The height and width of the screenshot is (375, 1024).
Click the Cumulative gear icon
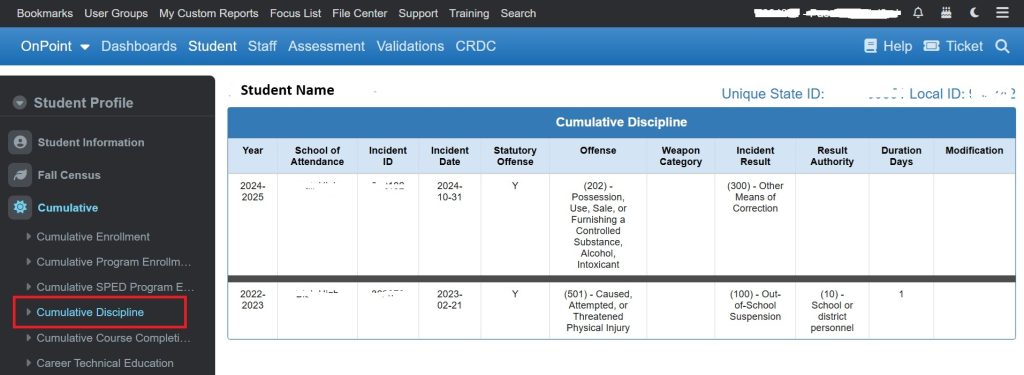pos(20,208)
